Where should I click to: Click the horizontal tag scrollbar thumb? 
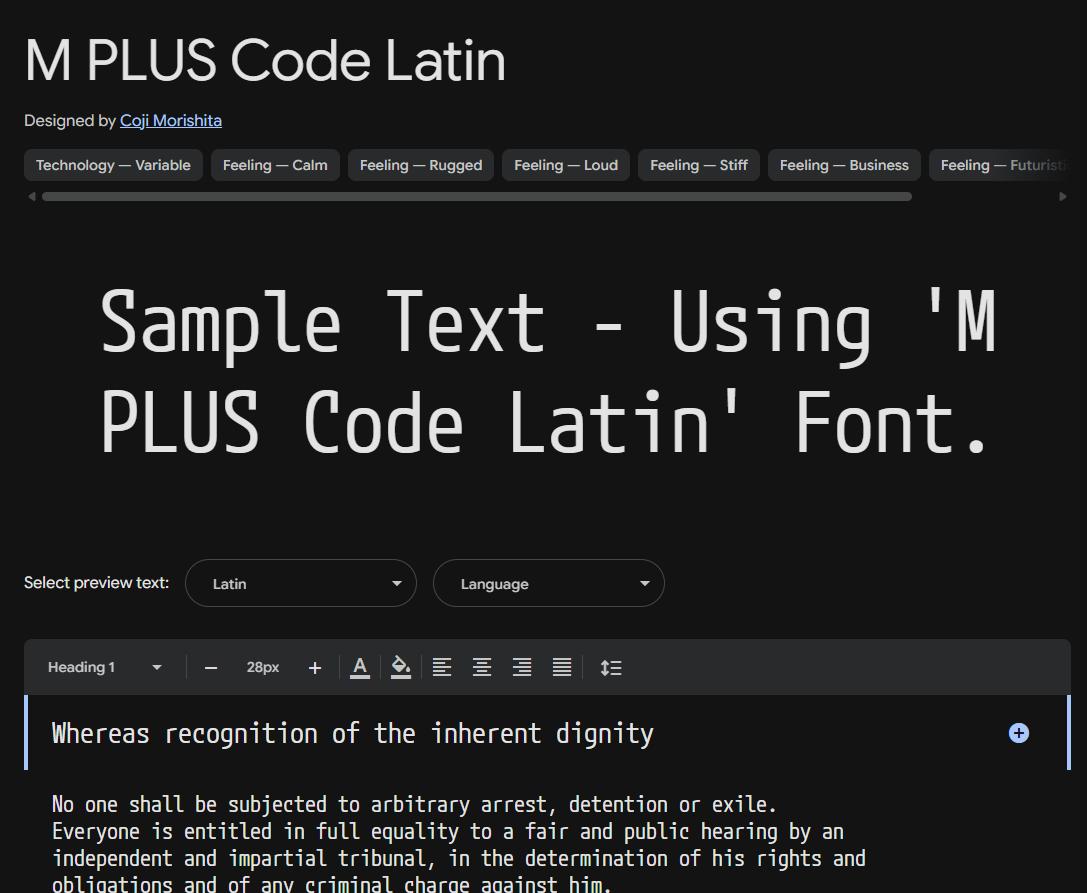(477, 197)
